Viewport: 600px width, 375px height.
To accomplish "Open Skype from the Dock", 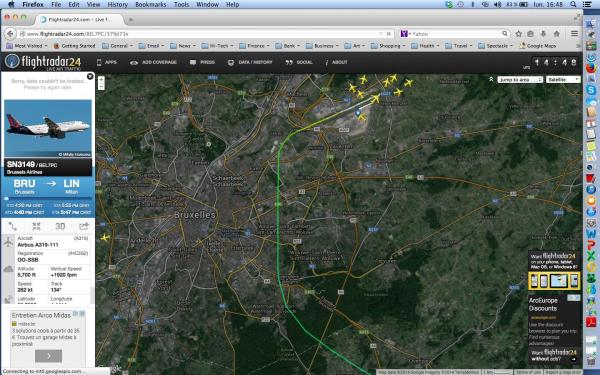I will (x=591, y=90).
